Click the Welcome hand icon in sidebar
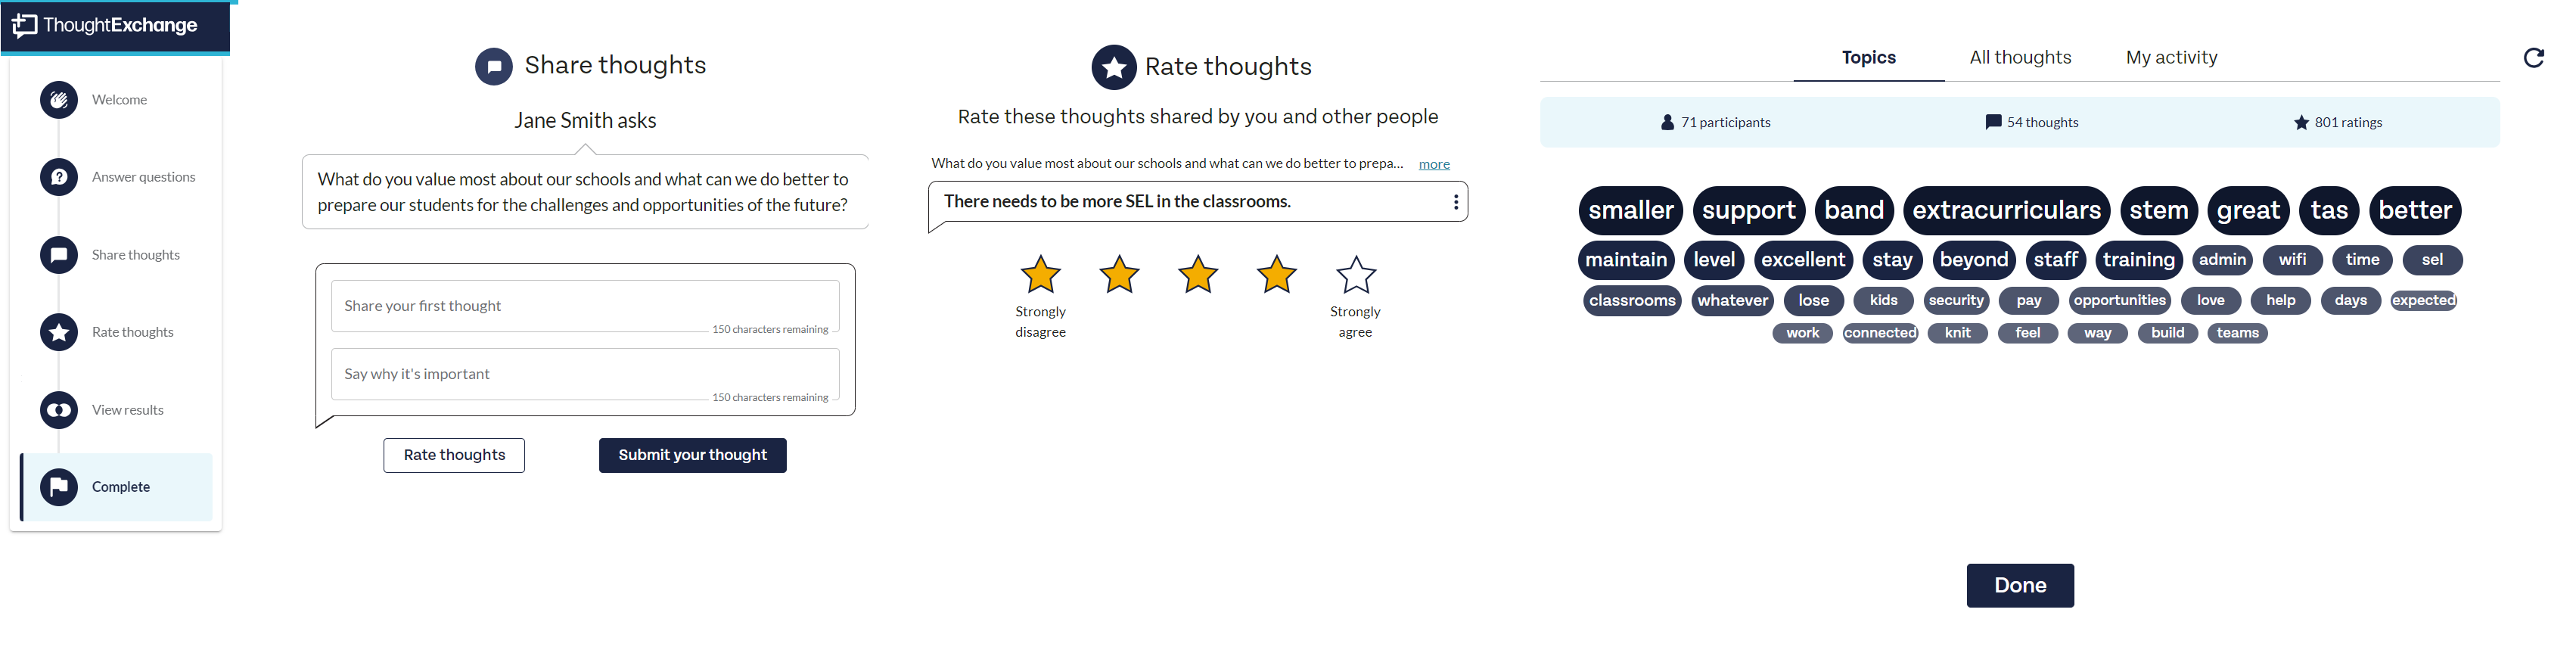 point(59,100)
